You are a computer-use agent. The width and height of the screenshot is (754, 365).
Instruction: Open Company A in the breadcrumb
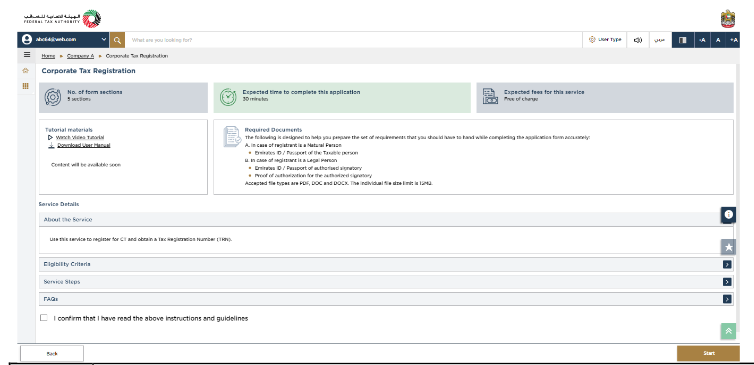(x=80, y=56)
